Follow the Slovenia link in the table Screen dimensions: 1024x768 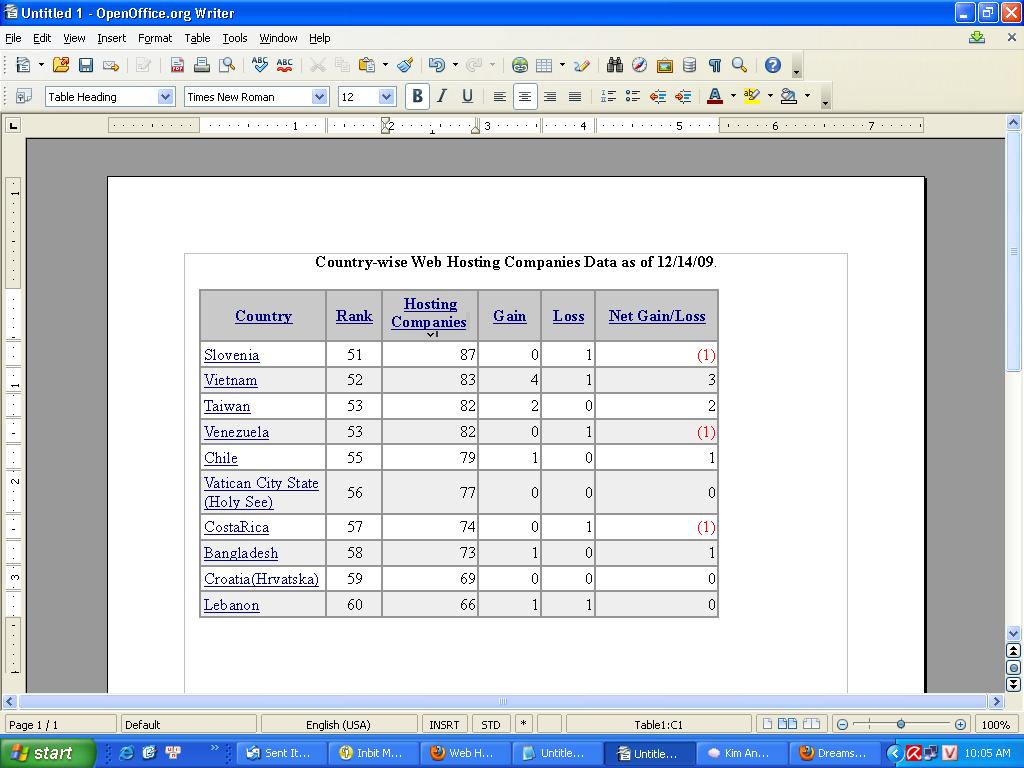(232, 355)
